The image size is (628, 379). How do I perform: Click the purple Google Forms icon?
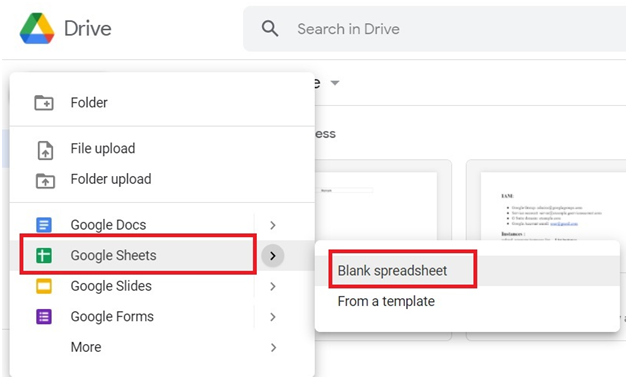tap(44, 317)
